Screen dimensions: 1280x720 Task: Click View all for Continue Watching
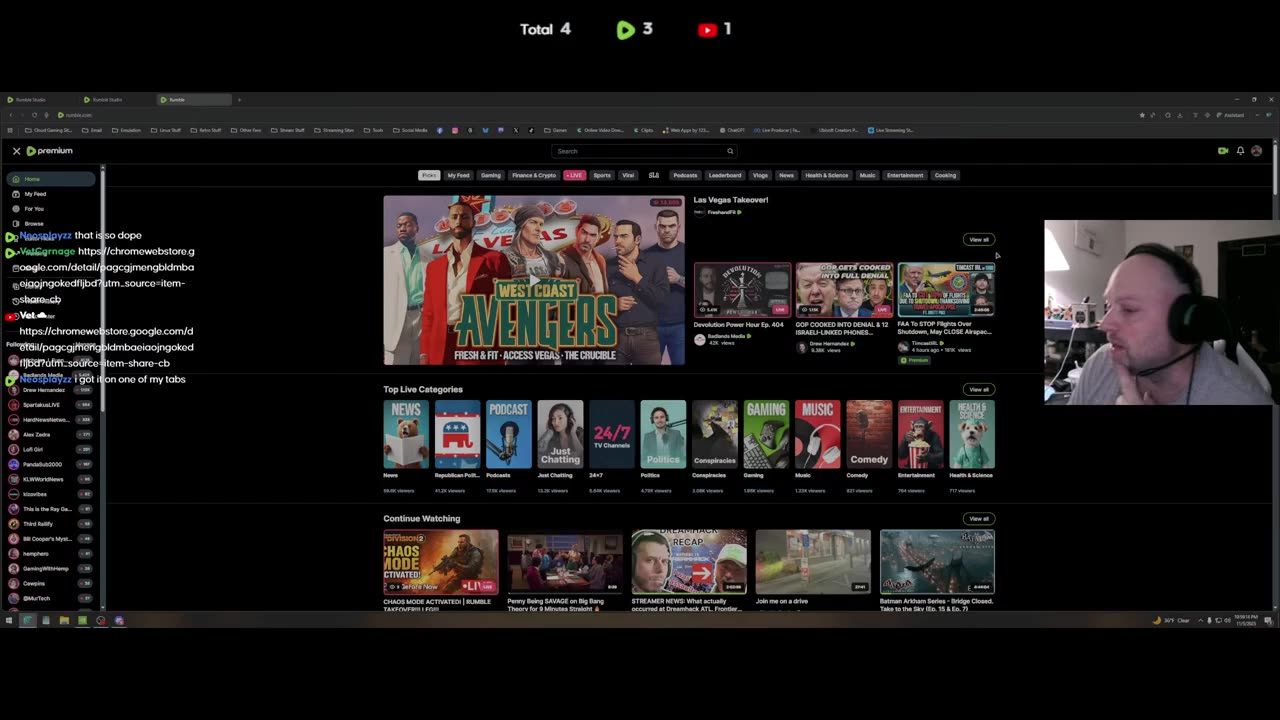pyautogui.click(x=978, y=519)
